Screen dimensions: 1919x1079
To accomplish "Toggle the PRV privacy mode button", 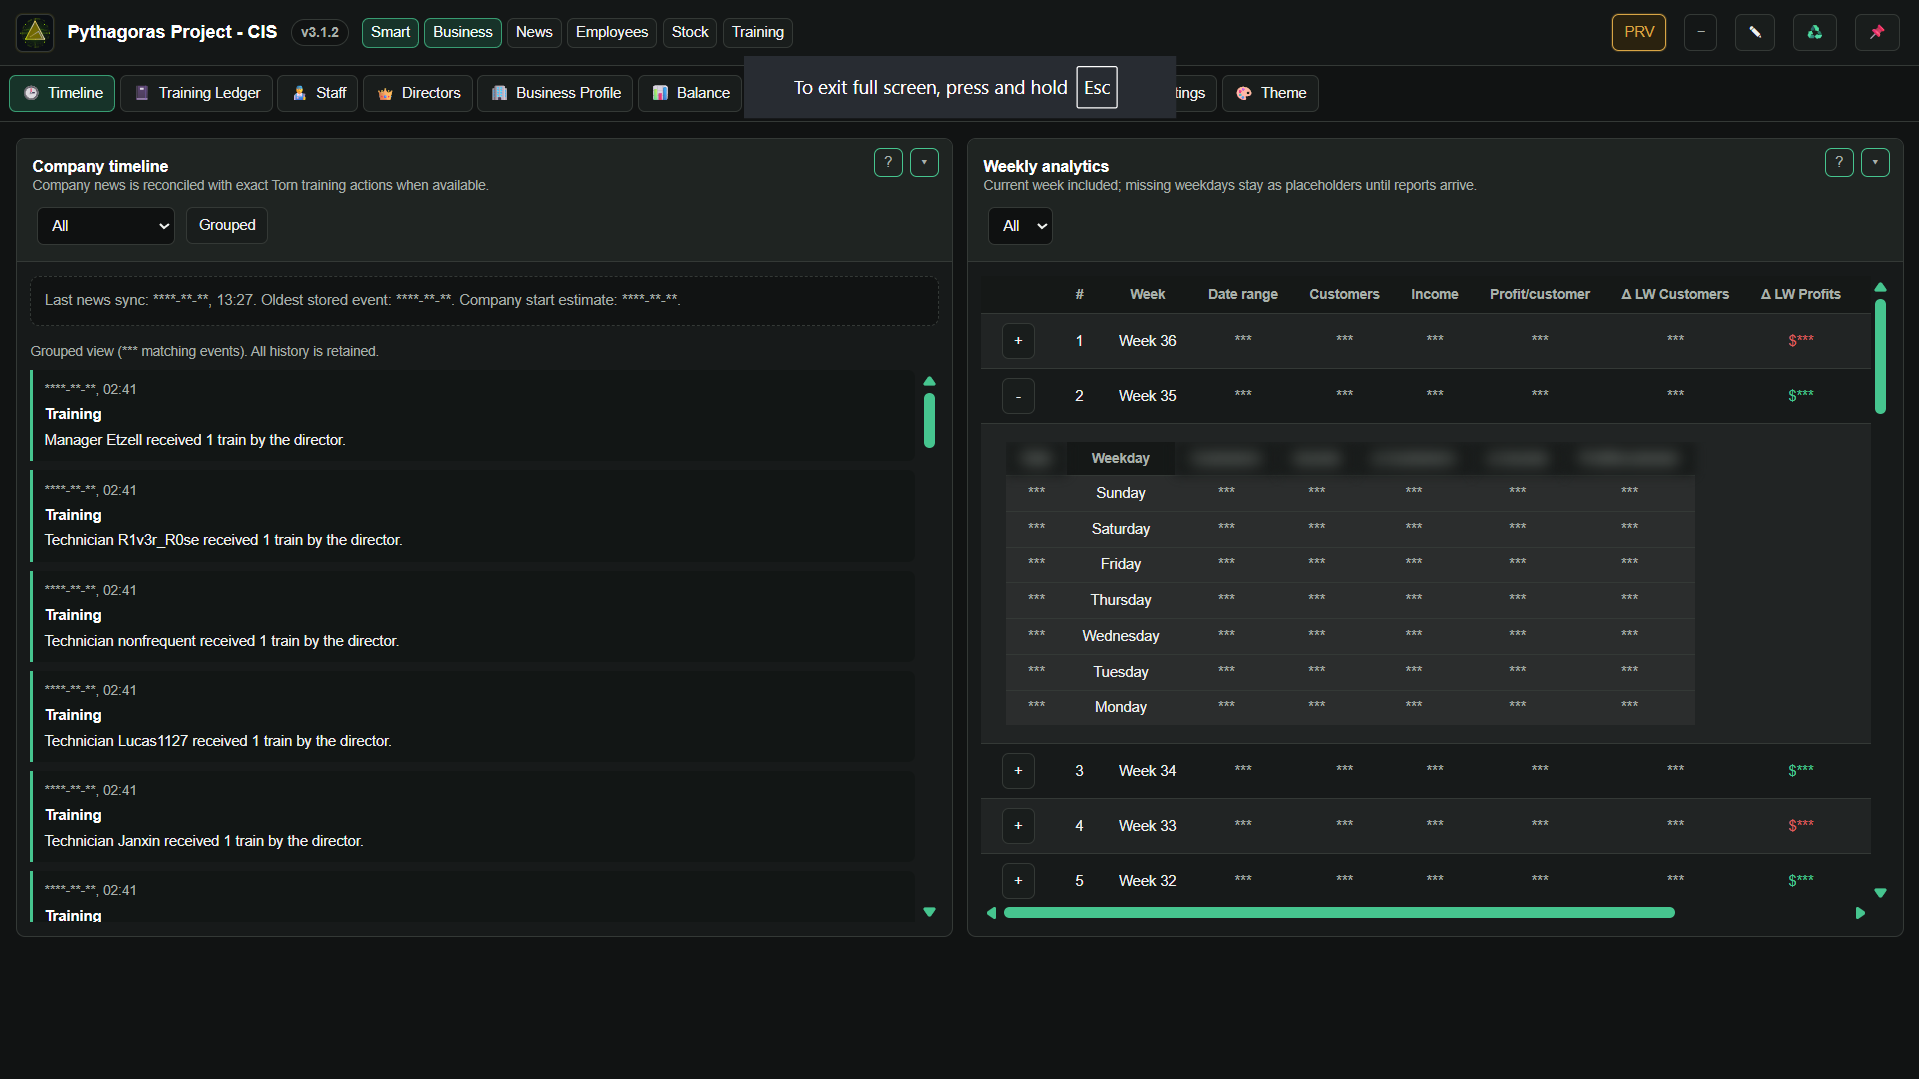I will [x=1638, y=32].
